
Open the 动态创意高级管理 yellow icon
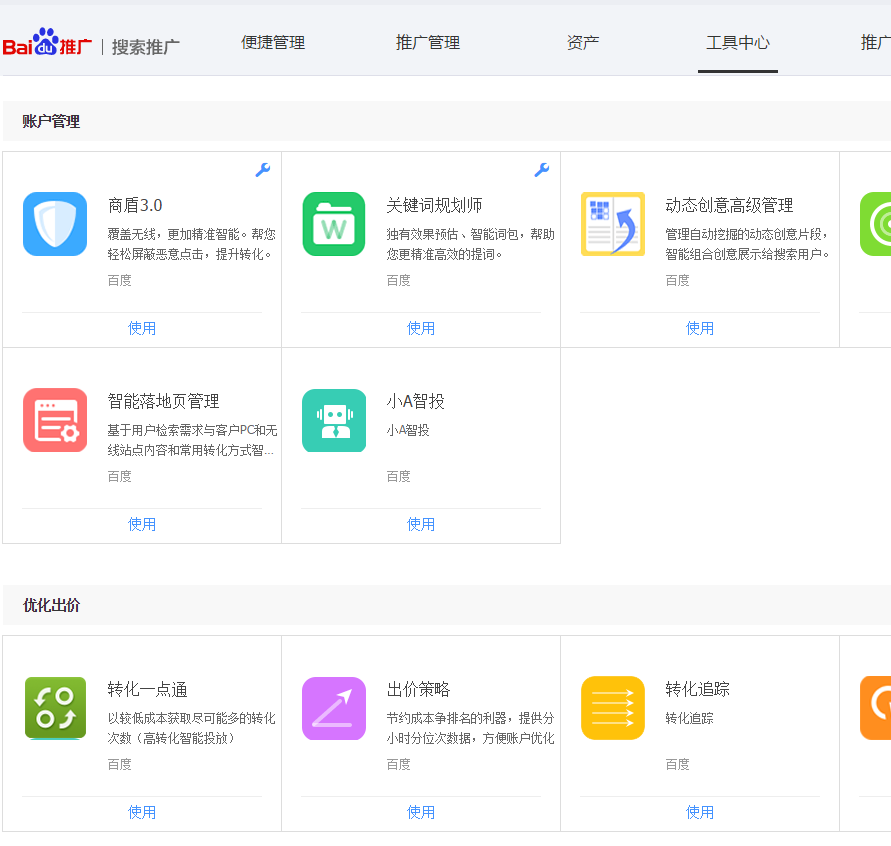pos(613,224)
